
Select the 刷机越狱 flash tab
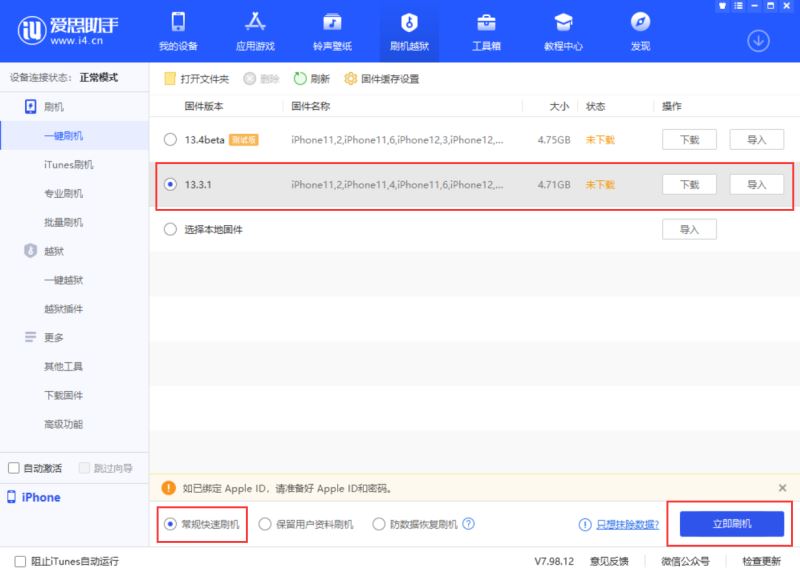tap(409, 32)
